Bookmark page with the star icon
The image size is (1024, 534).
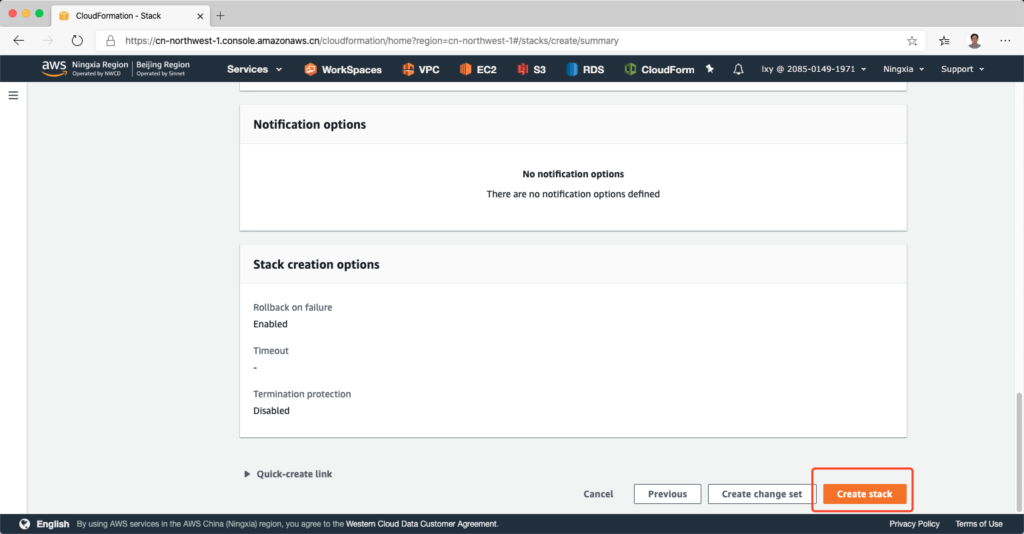912,41
